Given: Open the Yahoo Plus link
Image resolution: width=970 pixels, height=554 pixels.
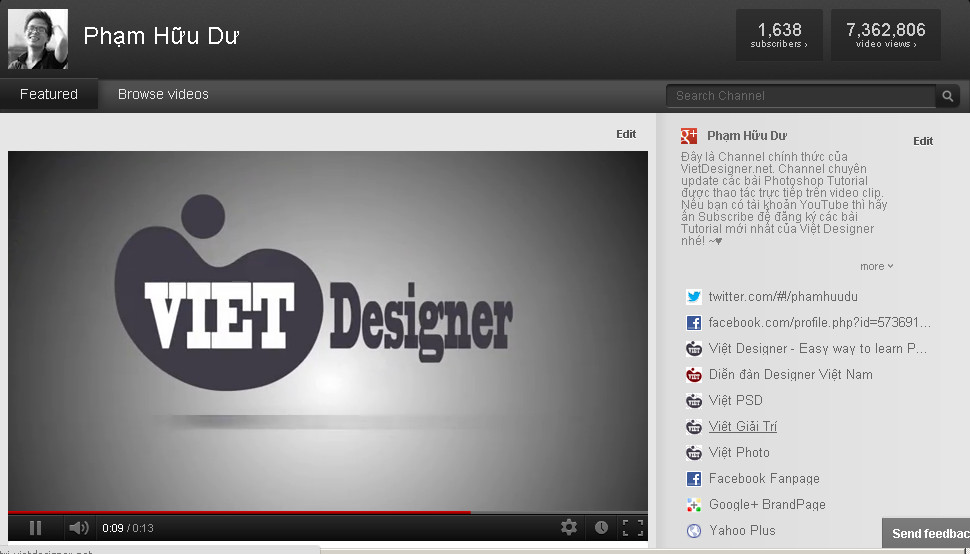Looking at the screenshot, I should pos(742,531).
